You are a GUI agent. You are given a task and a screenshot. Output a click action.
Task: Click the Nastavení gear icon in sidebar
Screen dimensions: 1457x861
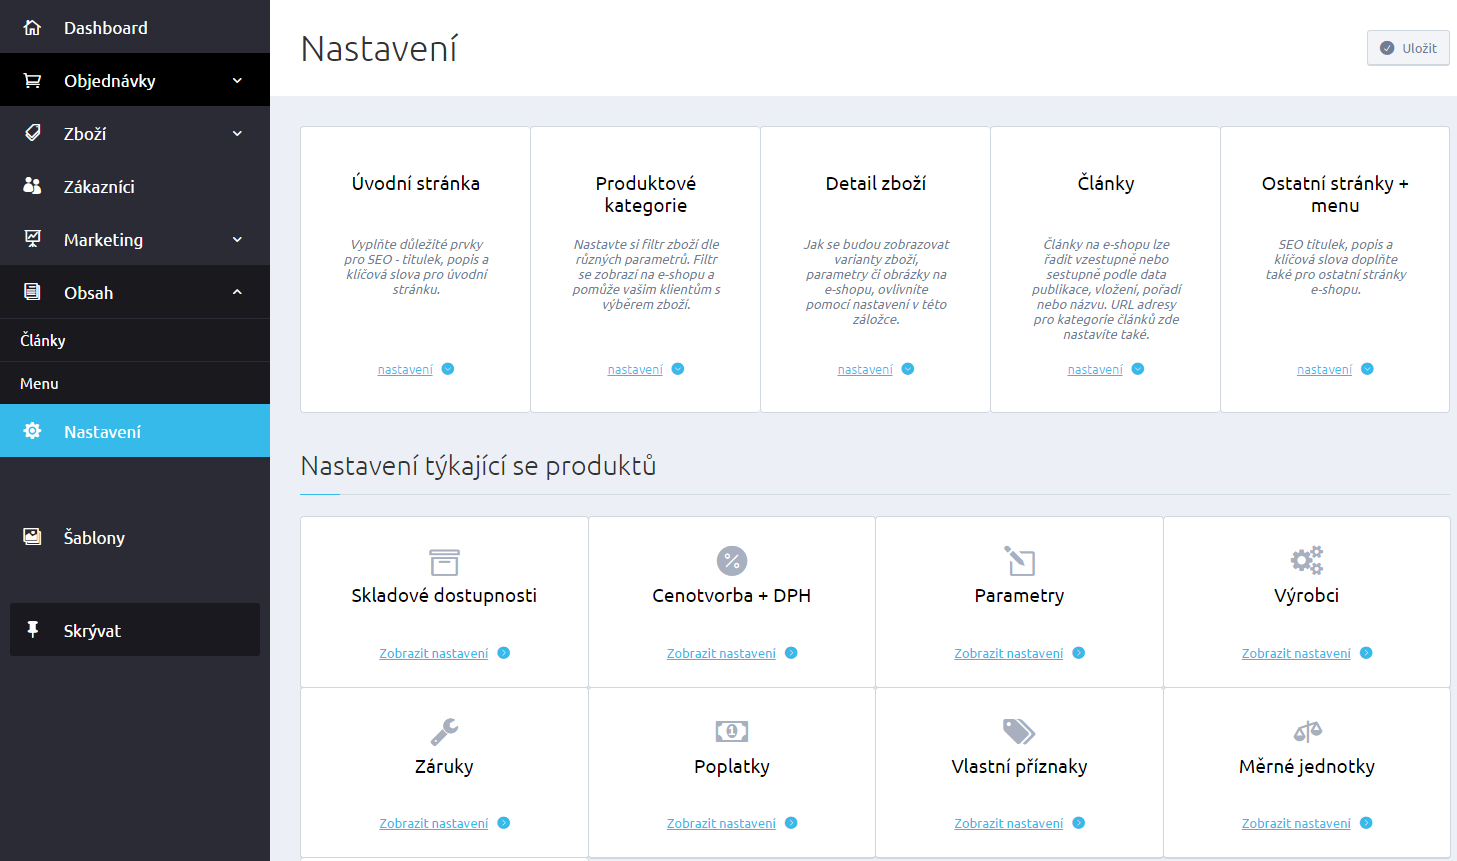point(32,431)
